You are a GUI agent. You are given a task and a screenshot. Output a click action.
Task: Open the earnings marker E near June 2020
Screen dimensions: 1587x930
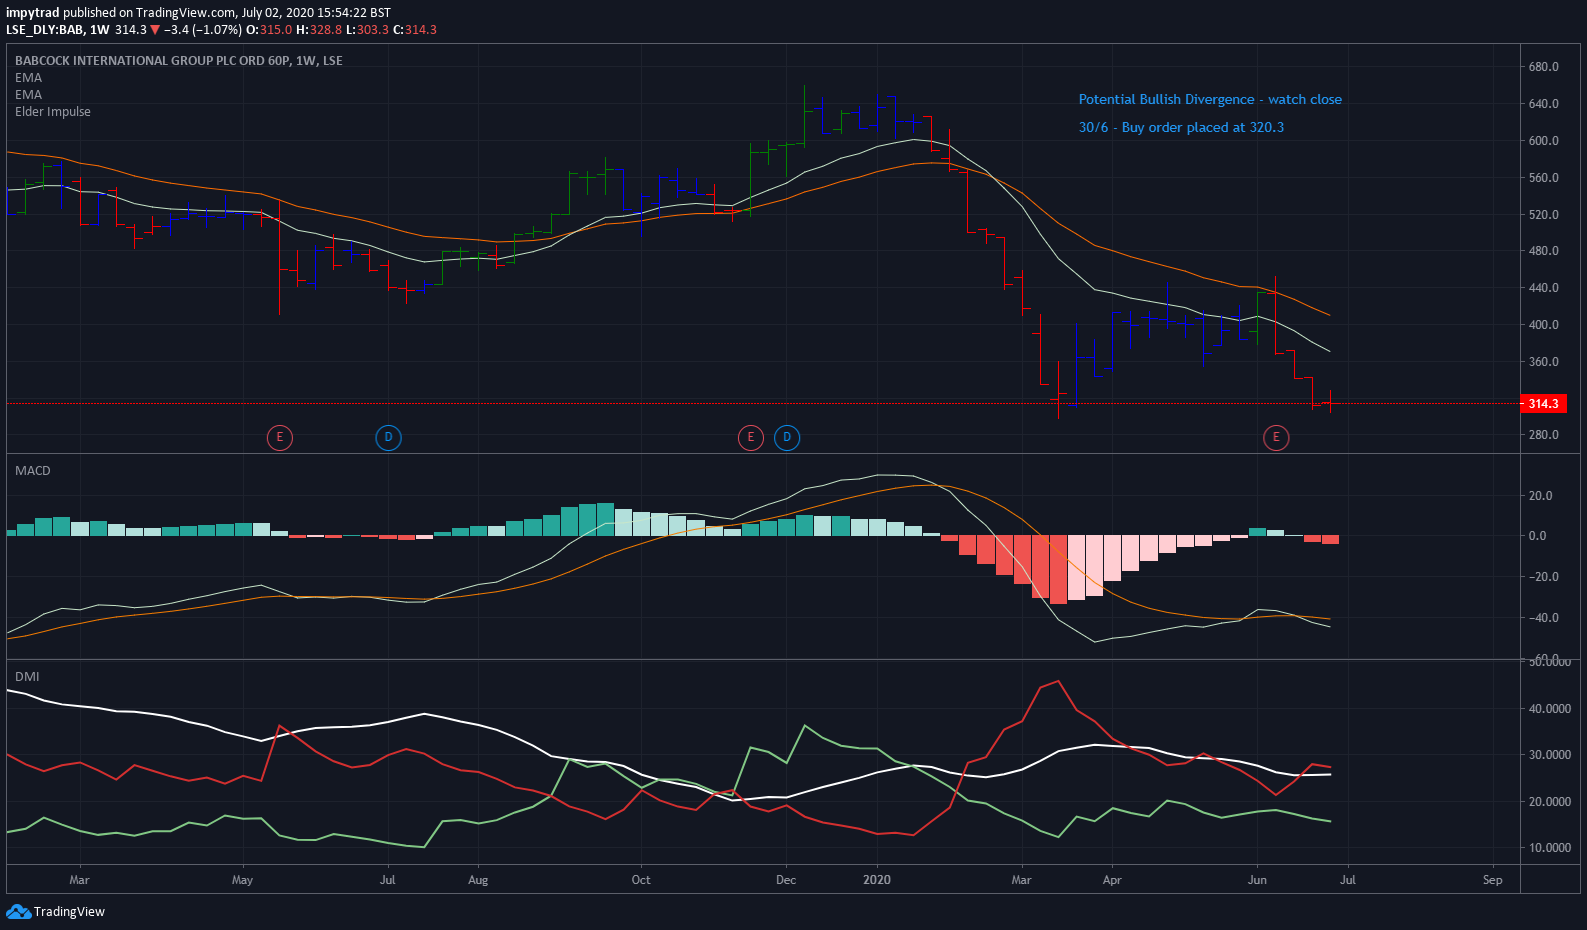click(x=1276, y=437)
